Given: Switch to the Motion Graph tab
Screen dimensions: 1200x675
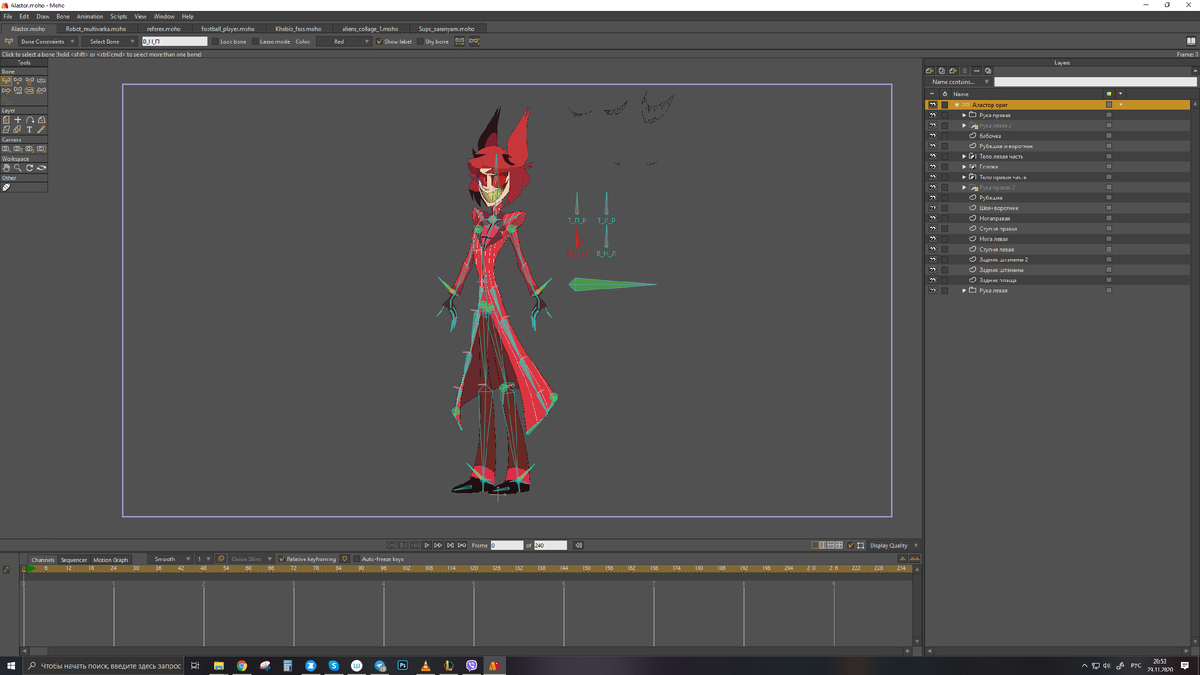Looking at the screenshot, I should coord(111,560).
